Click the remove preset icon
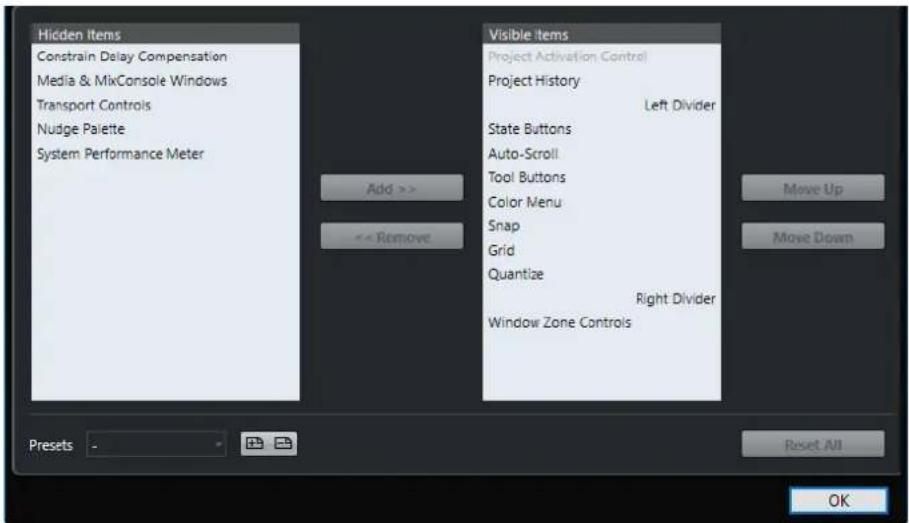The width and height of the screenshot is (909, 523). coord(283,444)
